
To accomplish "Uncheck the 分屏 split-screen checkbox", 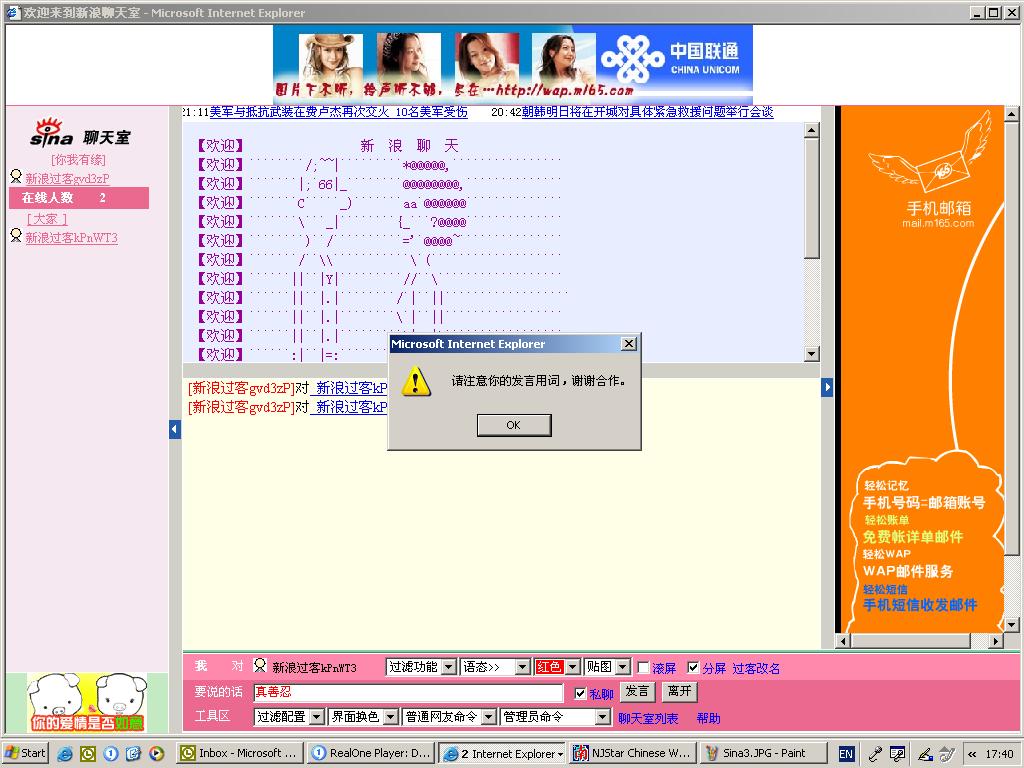I will tap(694, 667).
